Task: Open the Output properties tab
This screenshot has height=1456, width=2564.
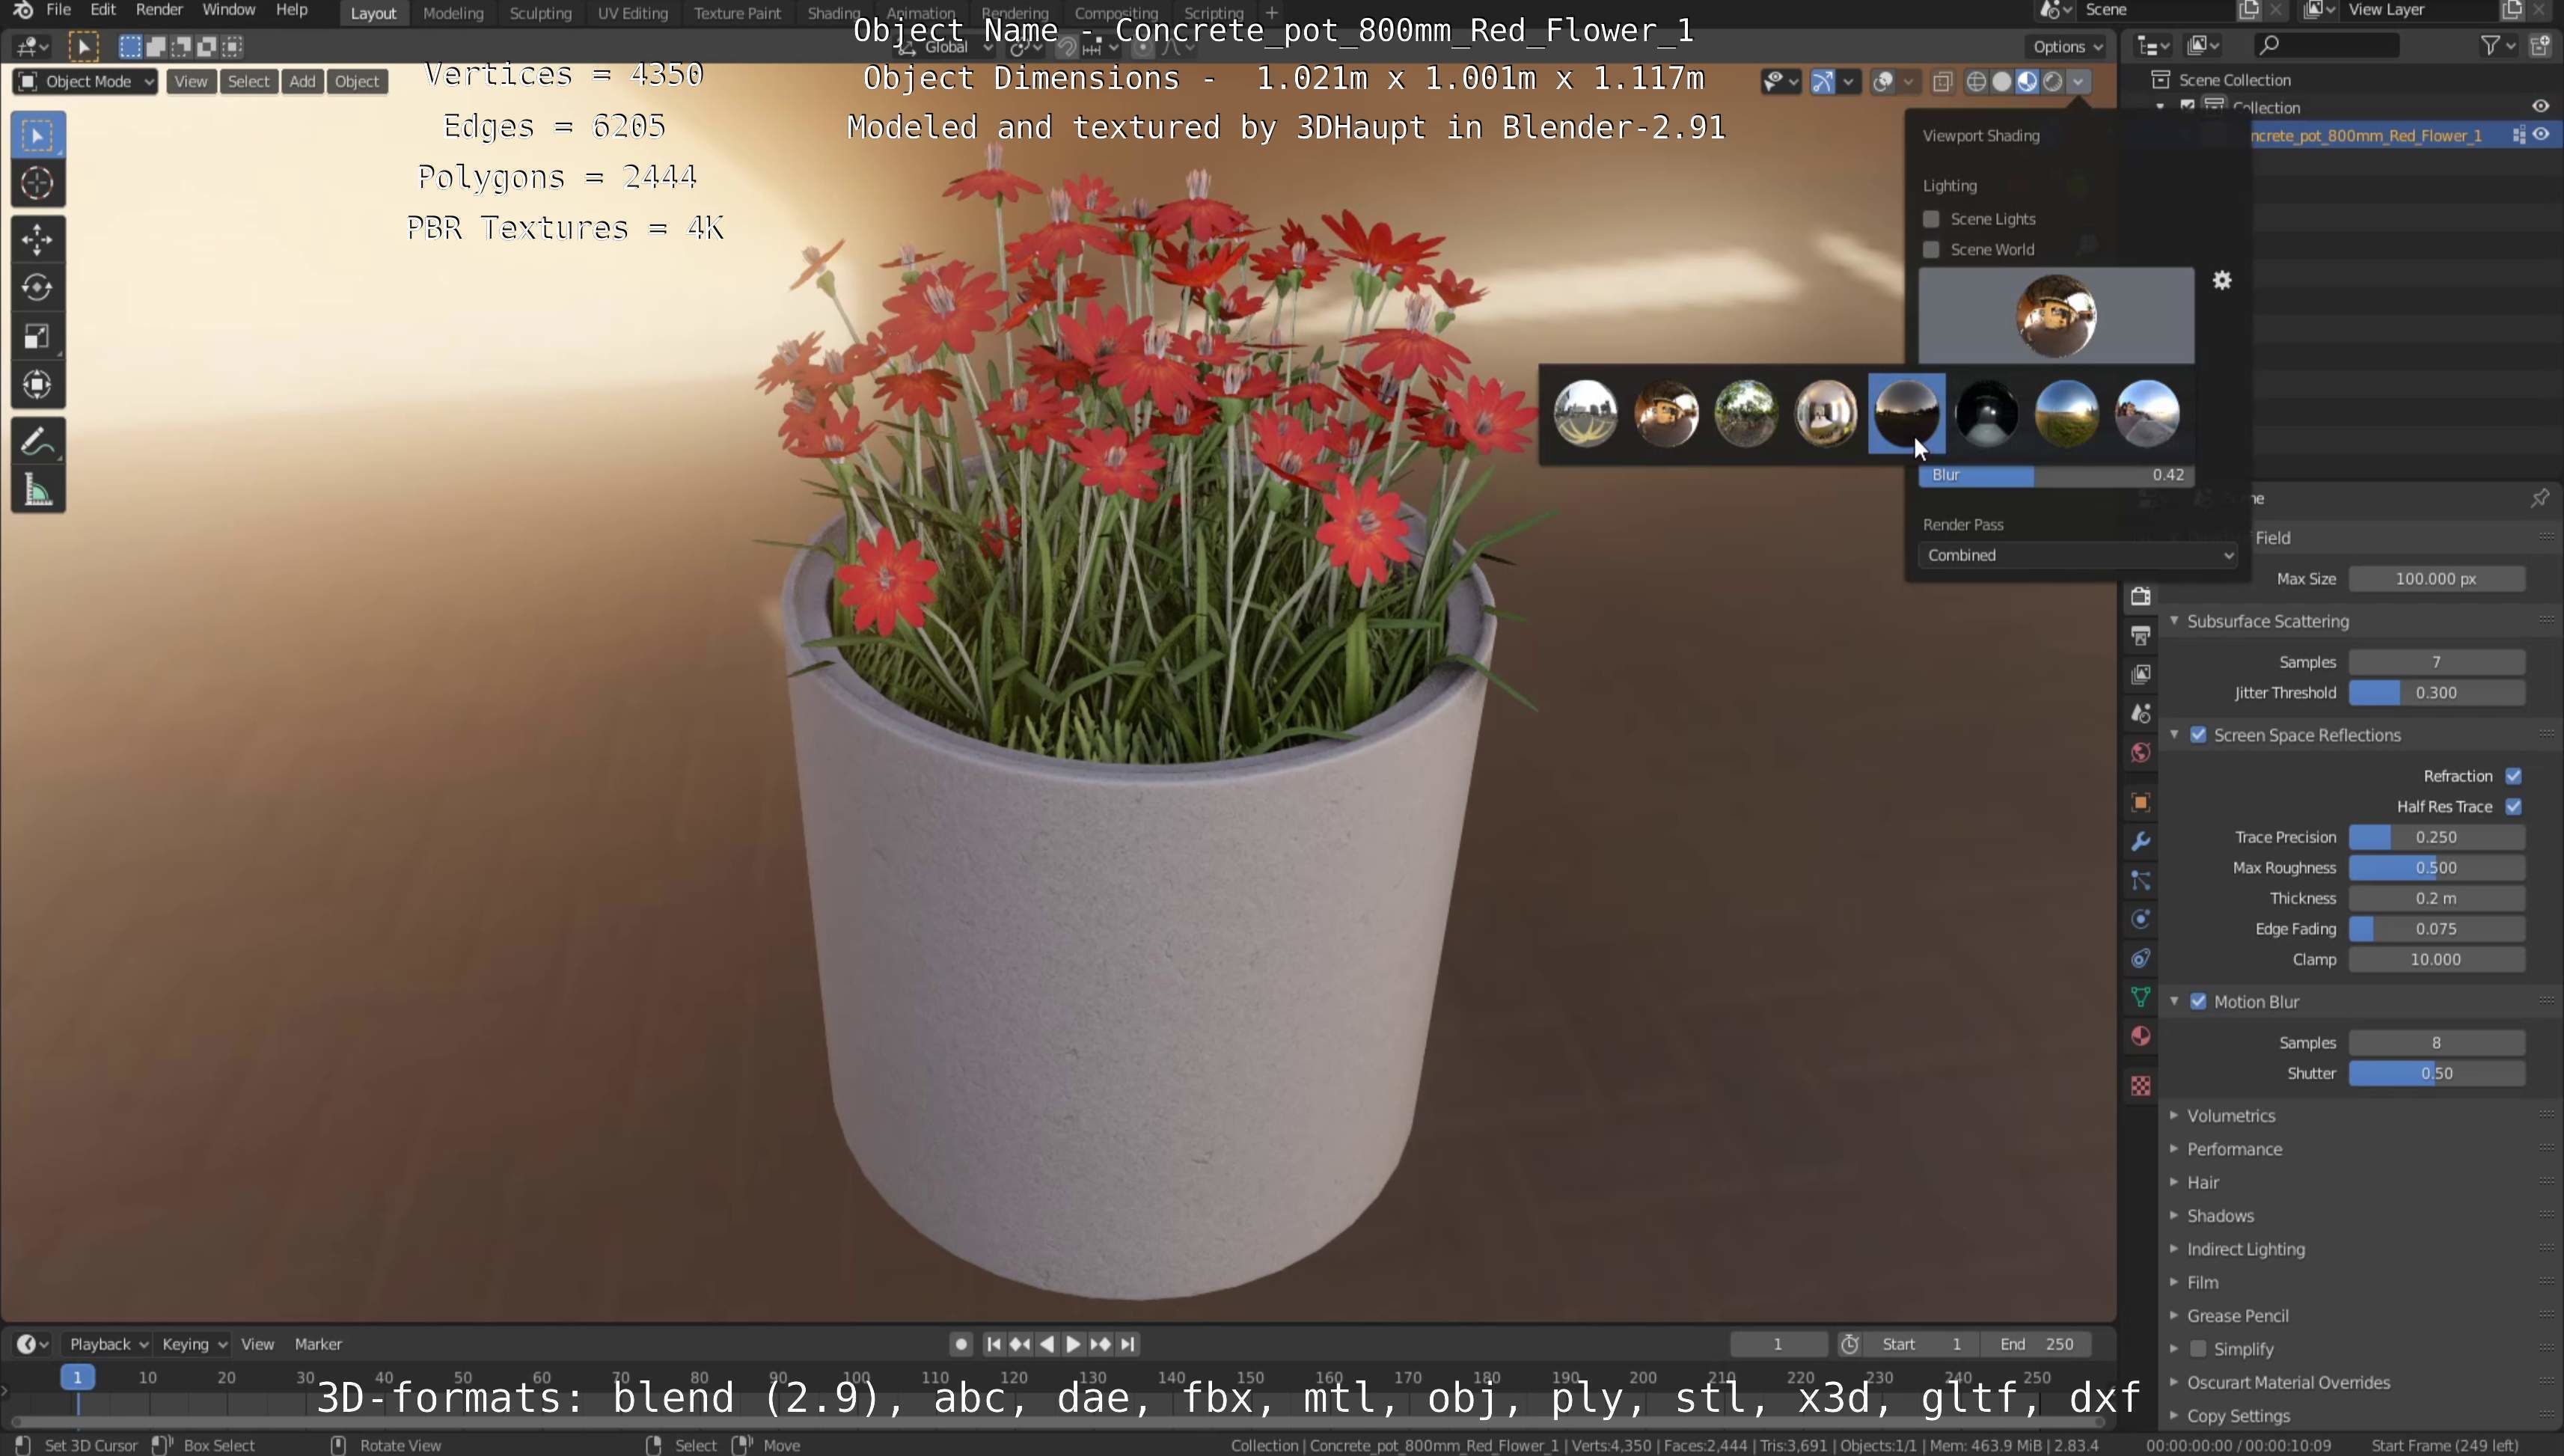Action: click(x=2140, y=636)
